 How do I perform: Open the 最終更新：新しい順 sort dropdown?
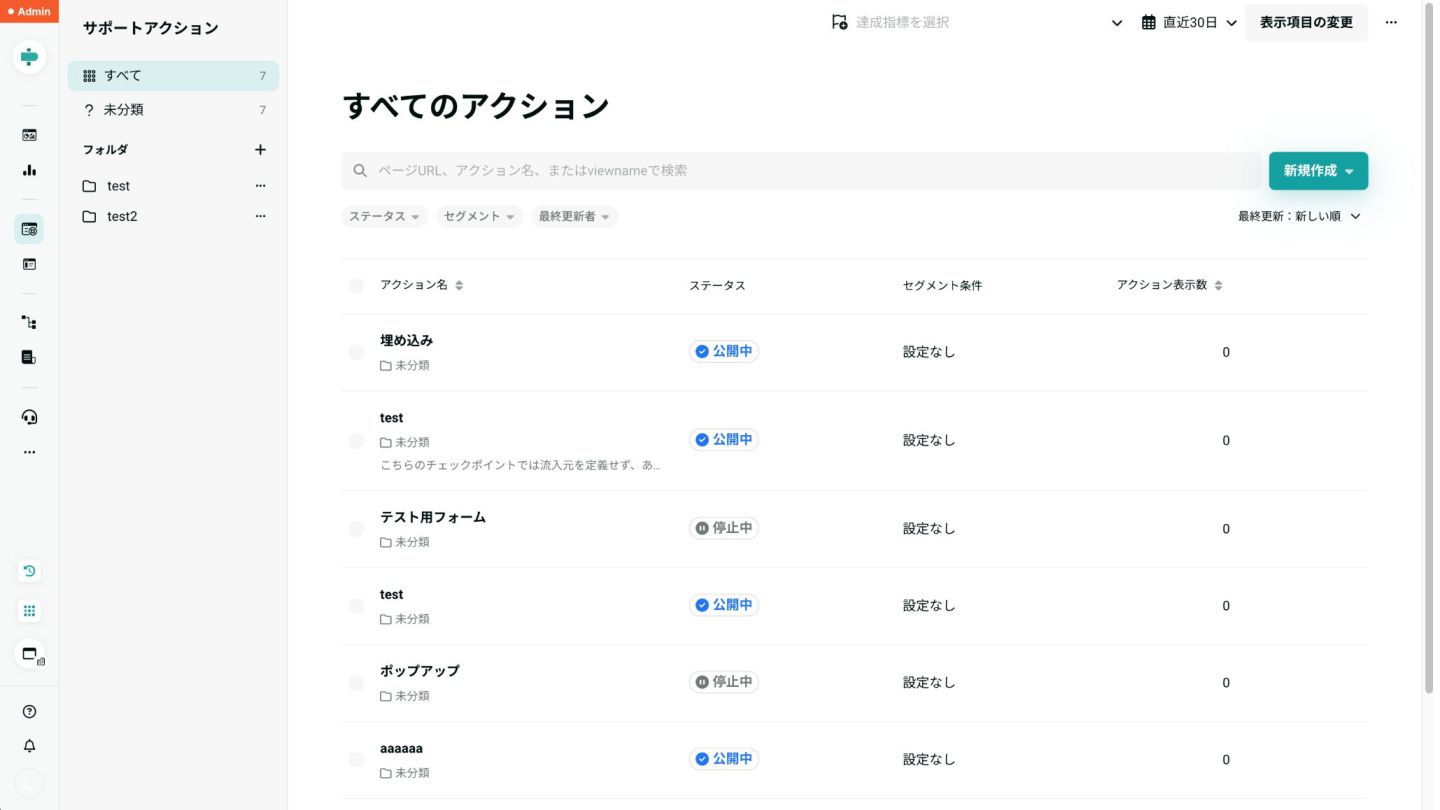coord(1299,216)
